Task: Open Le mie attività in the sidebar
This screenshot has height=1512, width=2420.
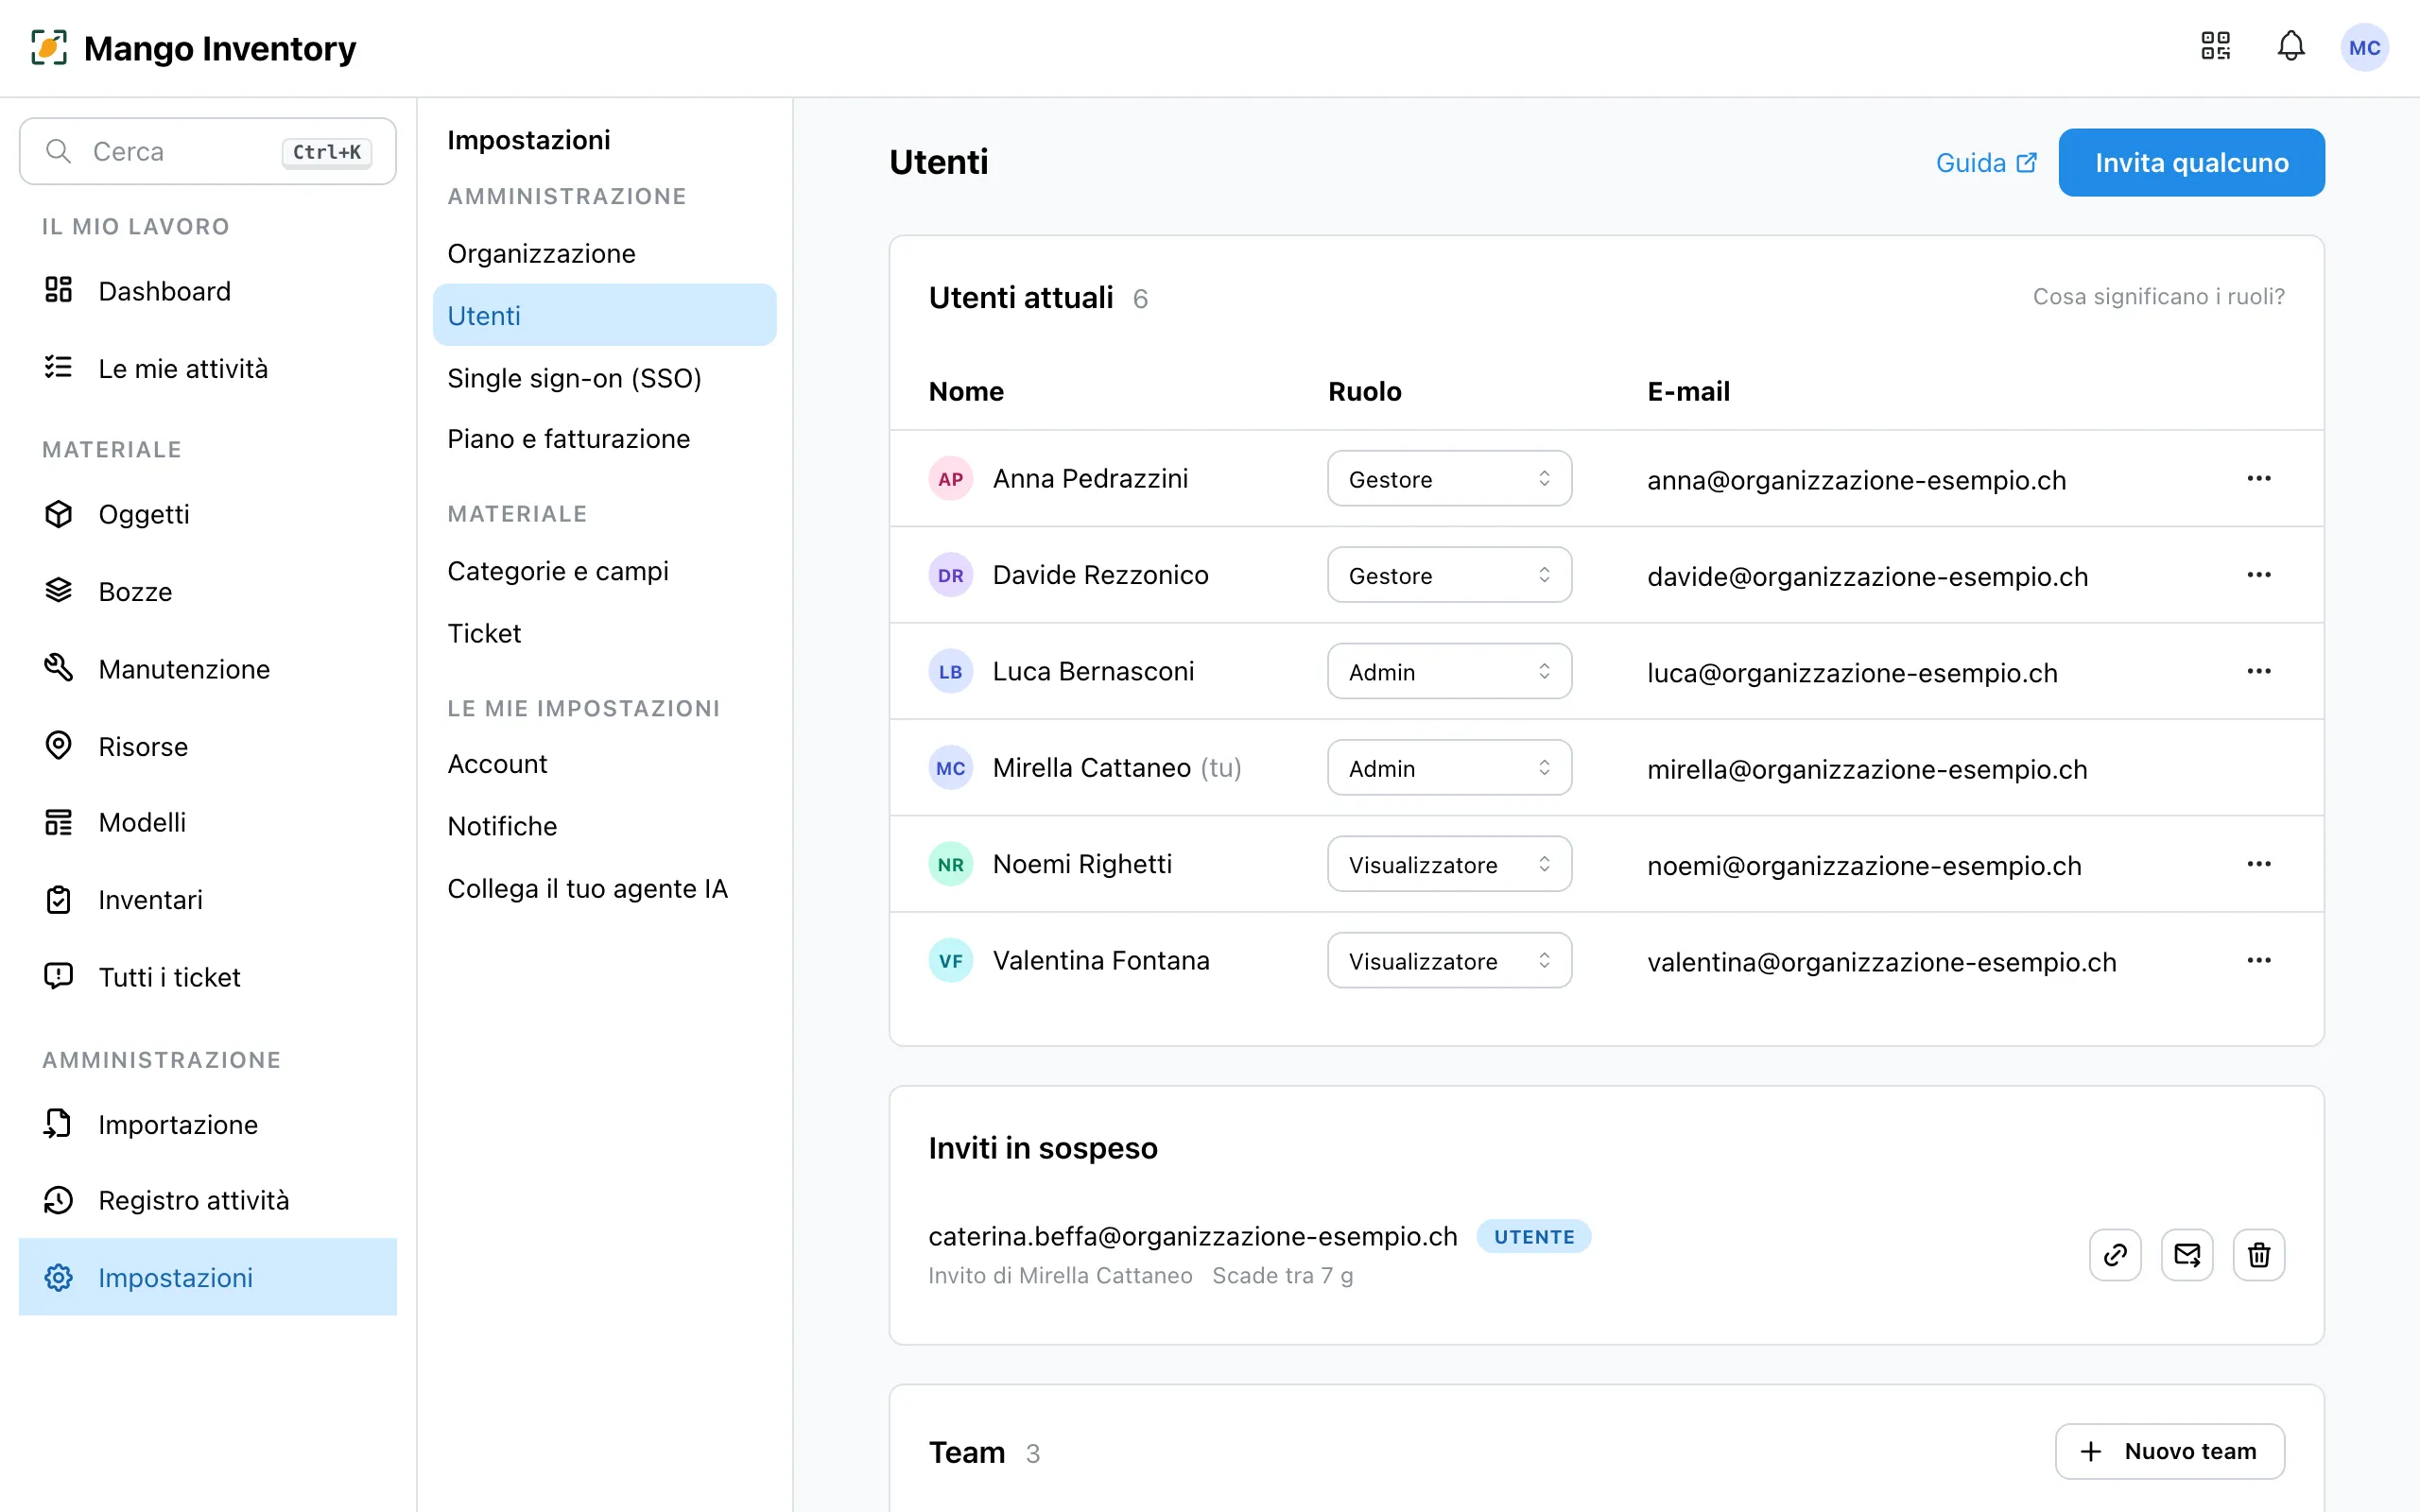Action: 208,368
